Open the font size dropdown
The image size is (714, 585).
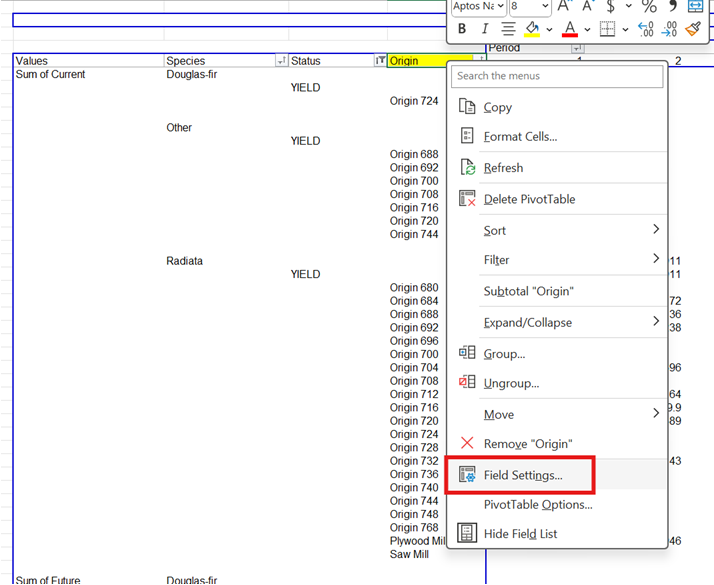(545, 6)
